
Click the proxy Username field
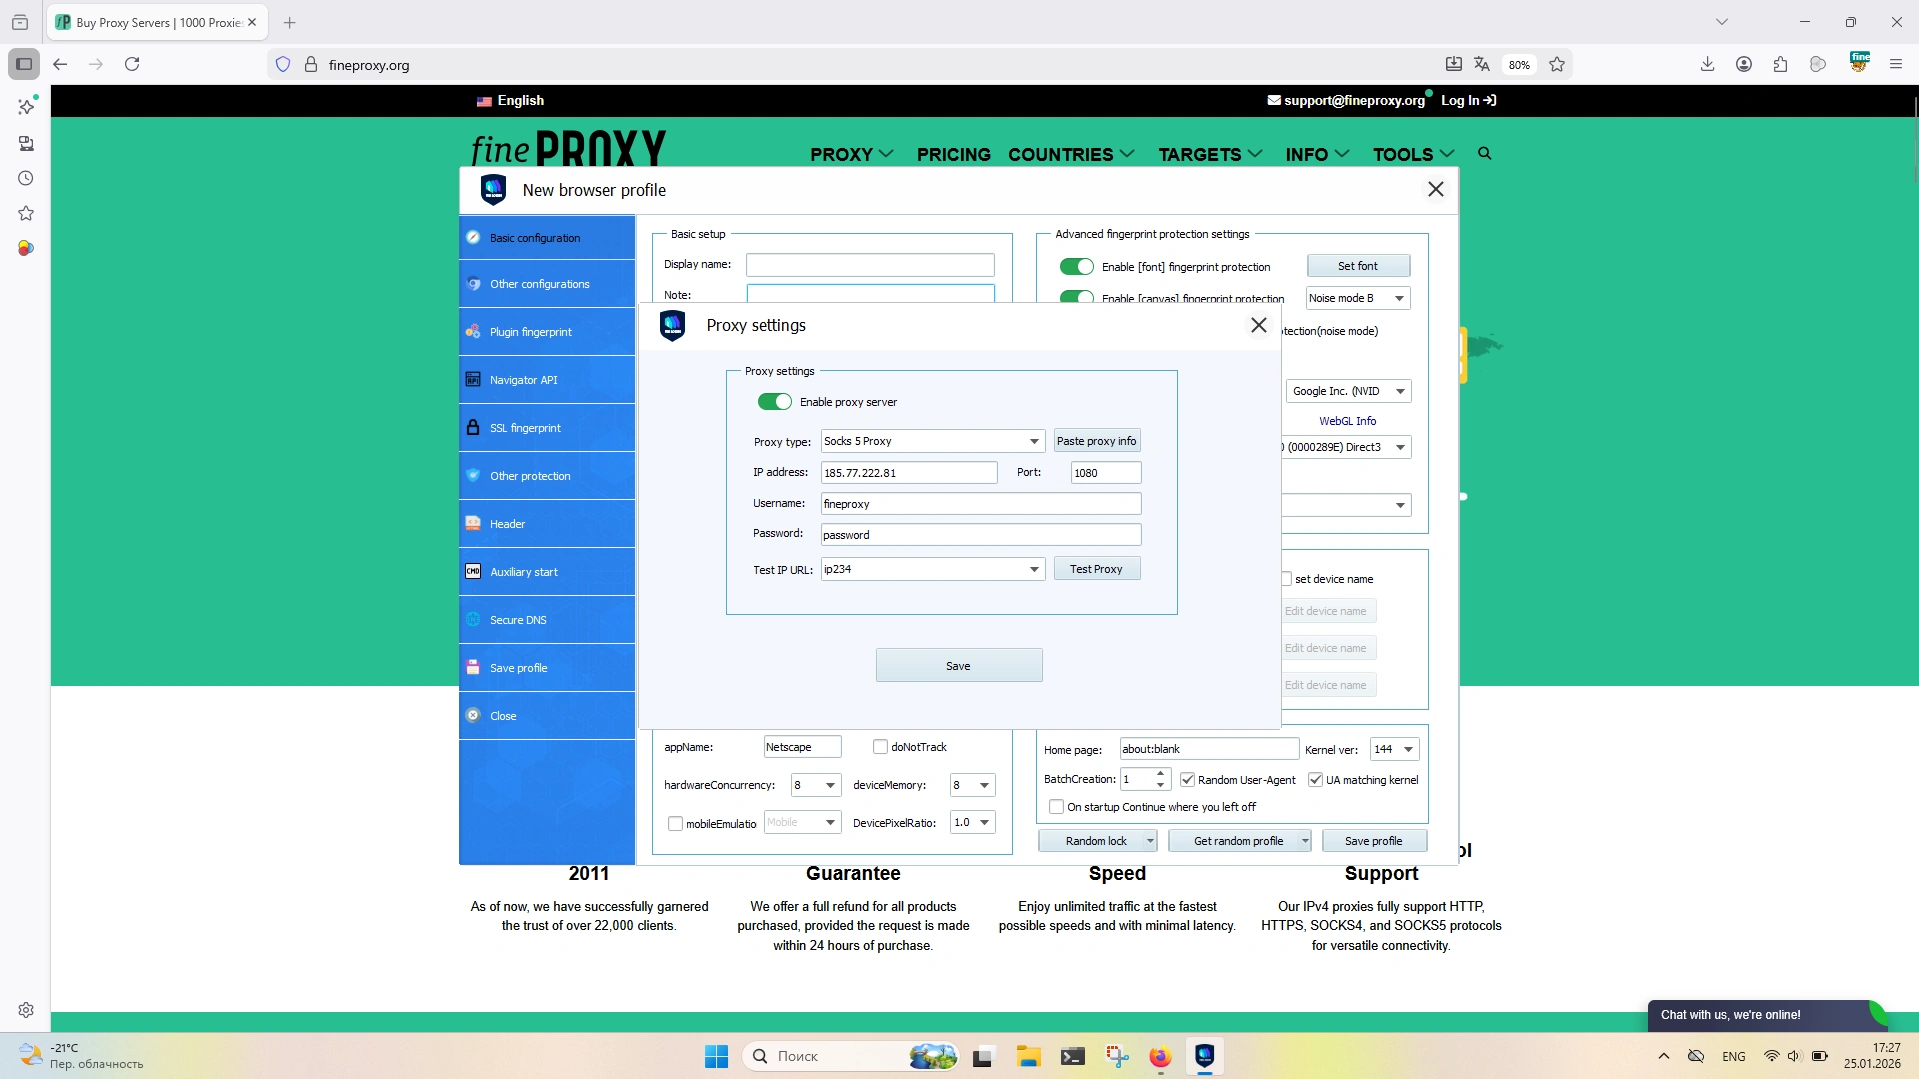981,504
